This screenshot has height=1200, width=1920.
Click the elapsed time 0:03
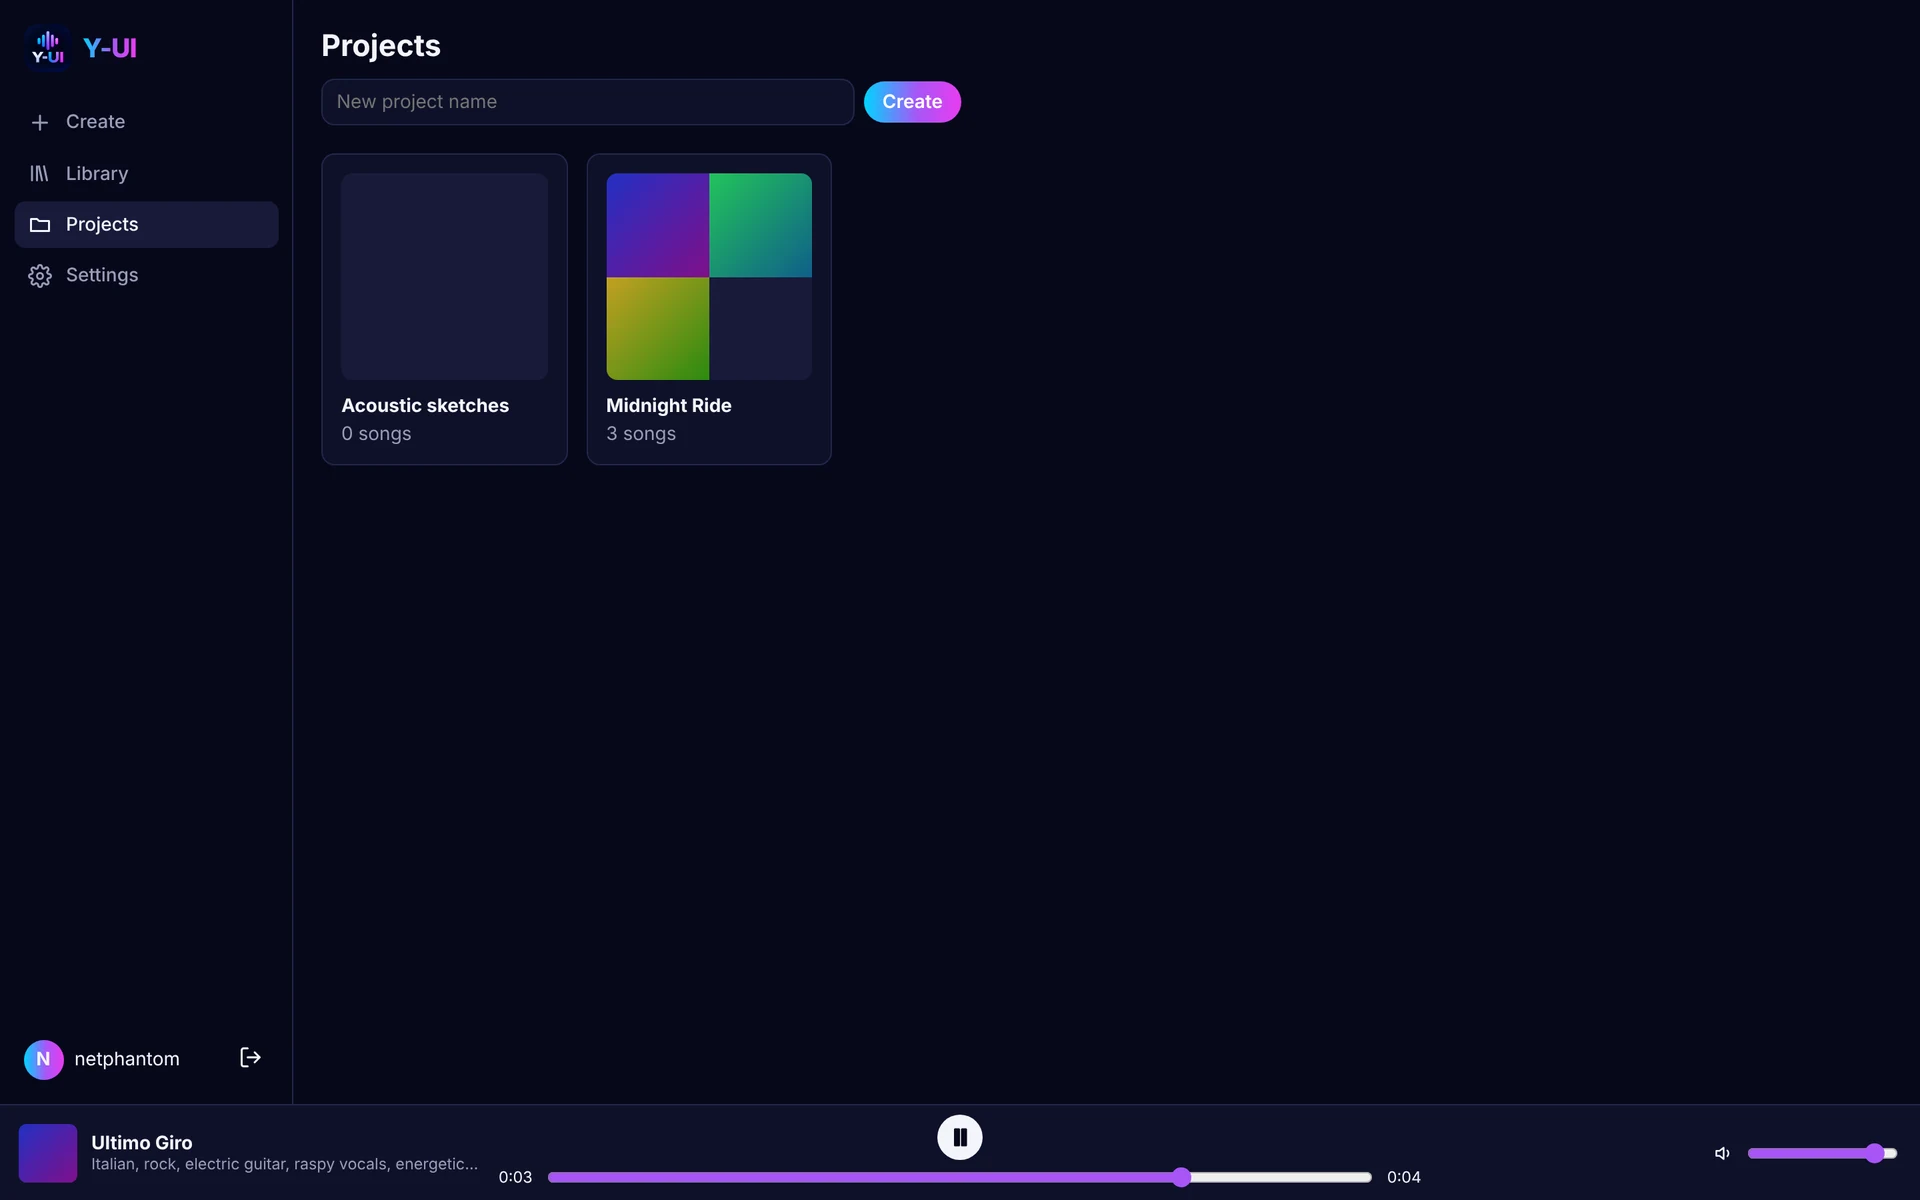click(515, 1177)
